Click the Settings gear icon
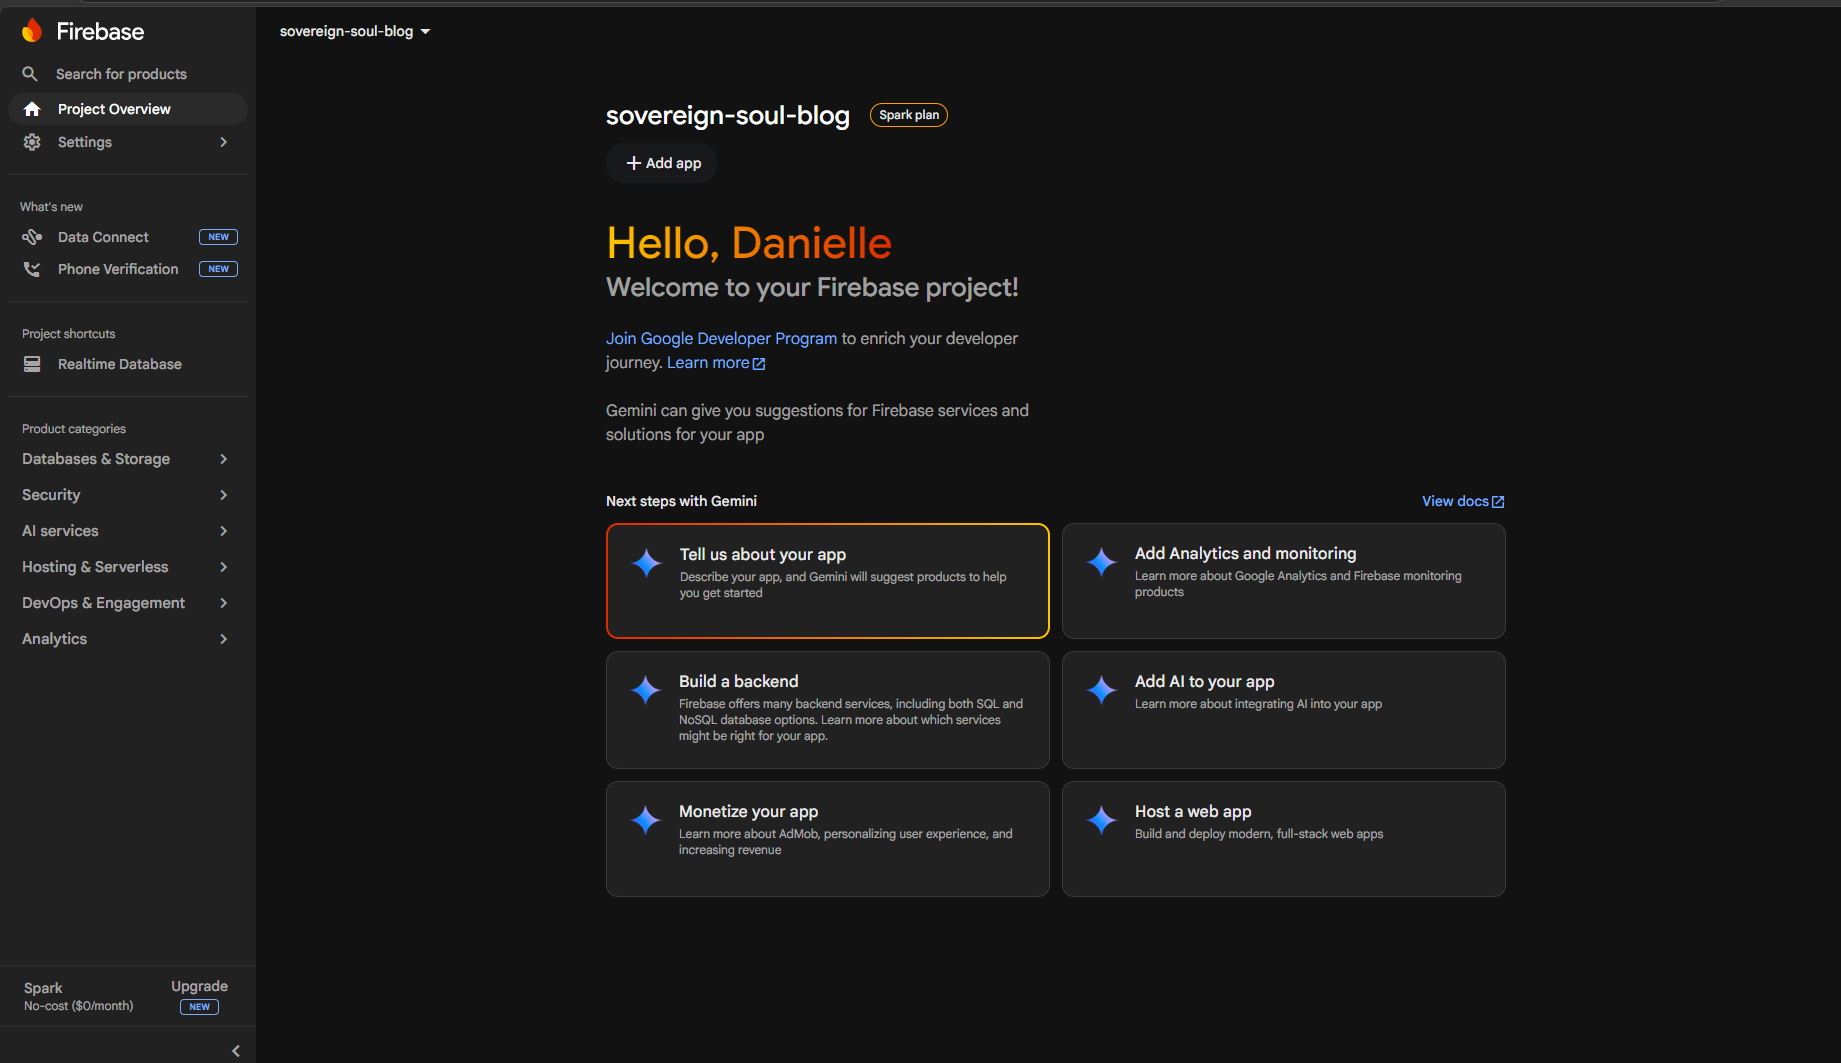 [32, 142]
